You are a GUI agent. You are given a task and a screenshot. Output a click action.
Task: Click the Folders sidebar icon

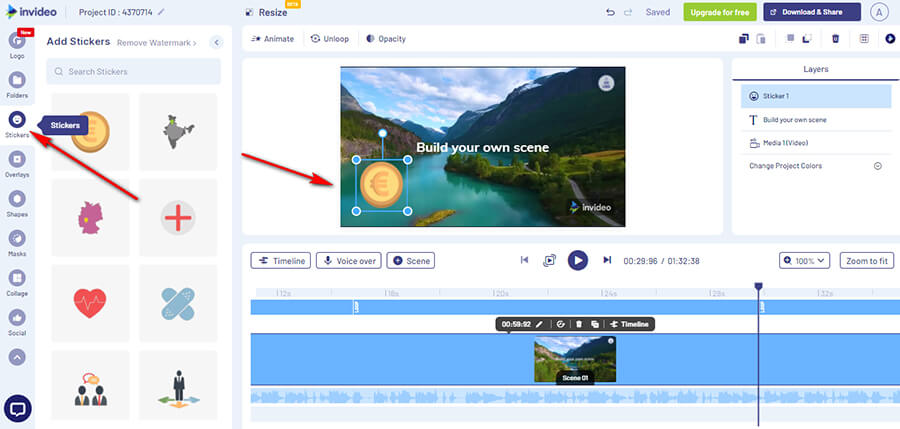(16, 80)
